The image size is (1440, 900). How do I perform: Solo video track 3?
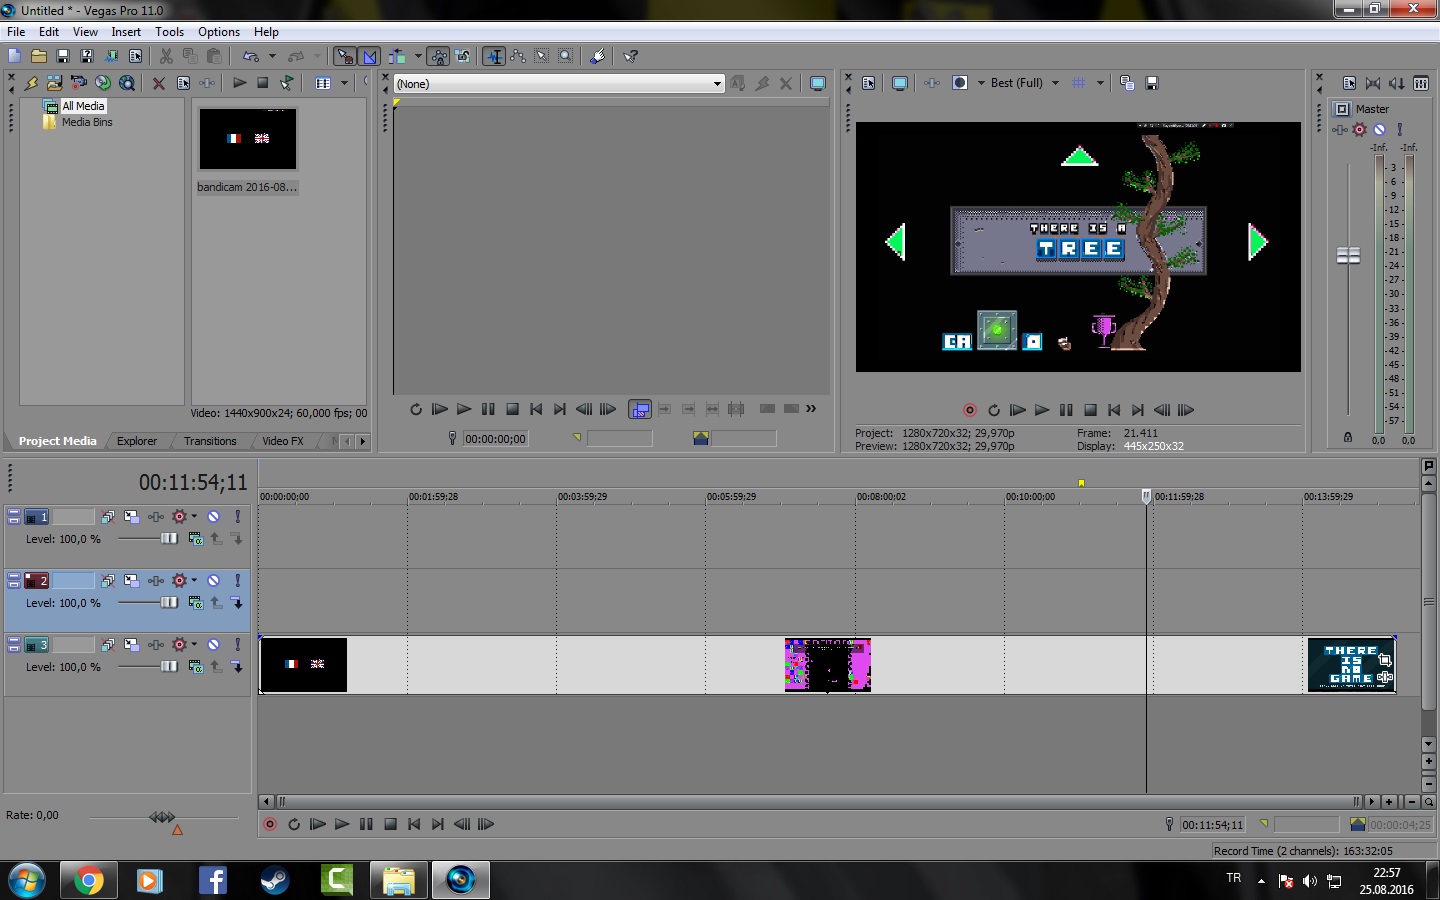[x=237, y=645]
